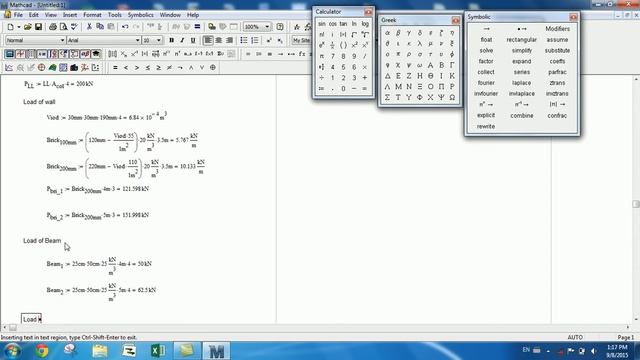Click the vertical scrollbar thumb of worksheet
This screenshot has width=640, height=360.
636,204
